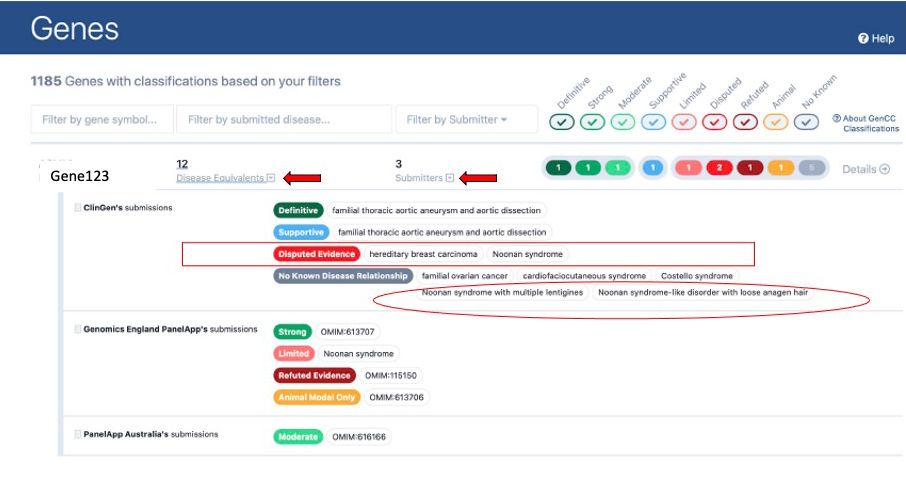
Task: Select OMIM:613707 tag
Action: pos(348,332)
